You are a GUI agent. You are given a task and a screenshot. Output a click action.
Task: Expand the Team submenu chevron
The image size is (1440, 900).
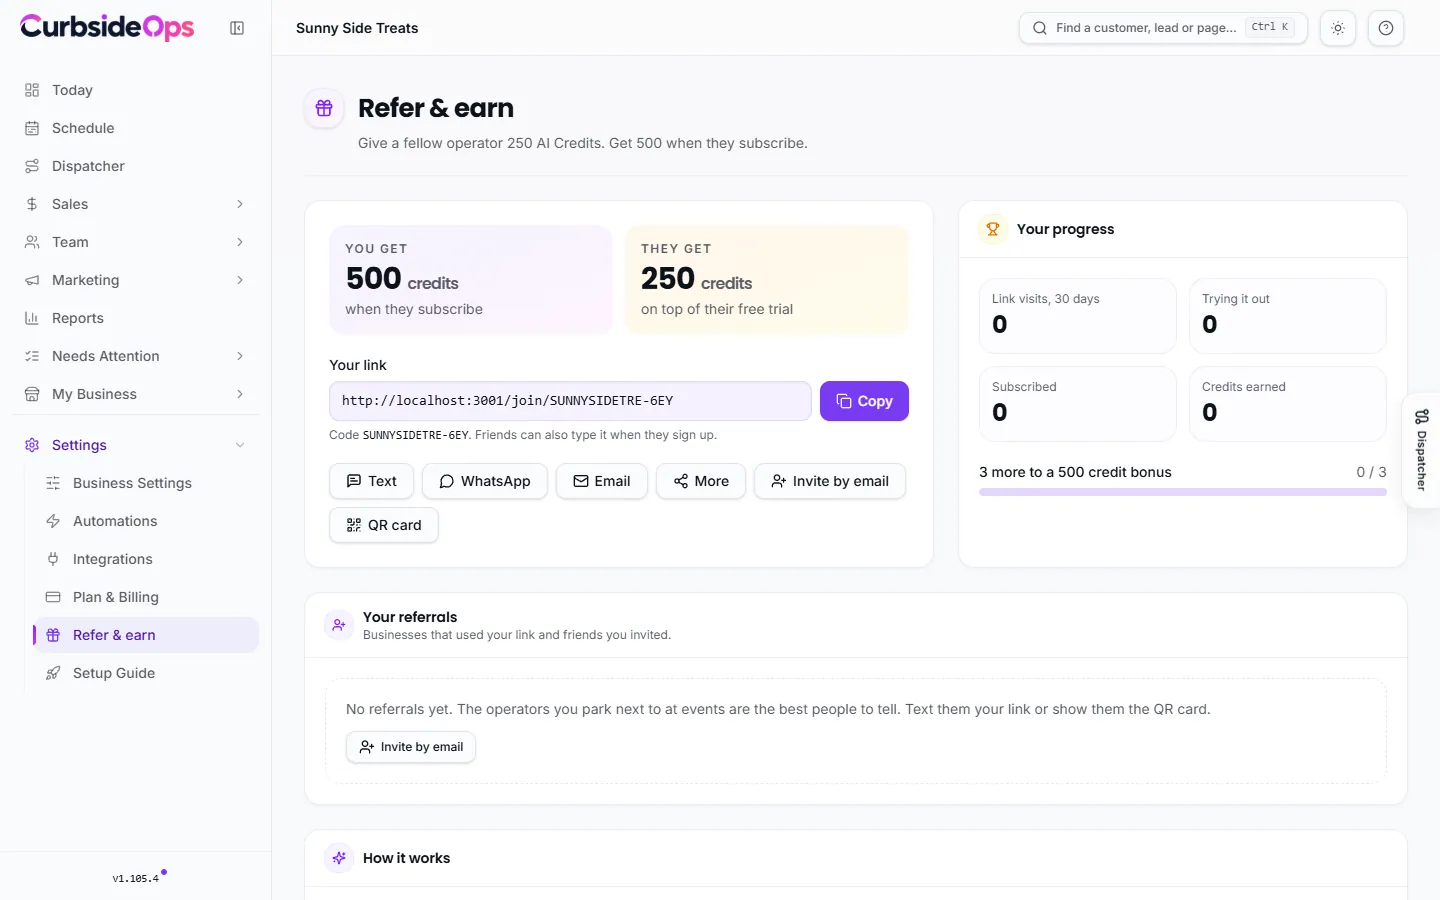click(240, 242)
